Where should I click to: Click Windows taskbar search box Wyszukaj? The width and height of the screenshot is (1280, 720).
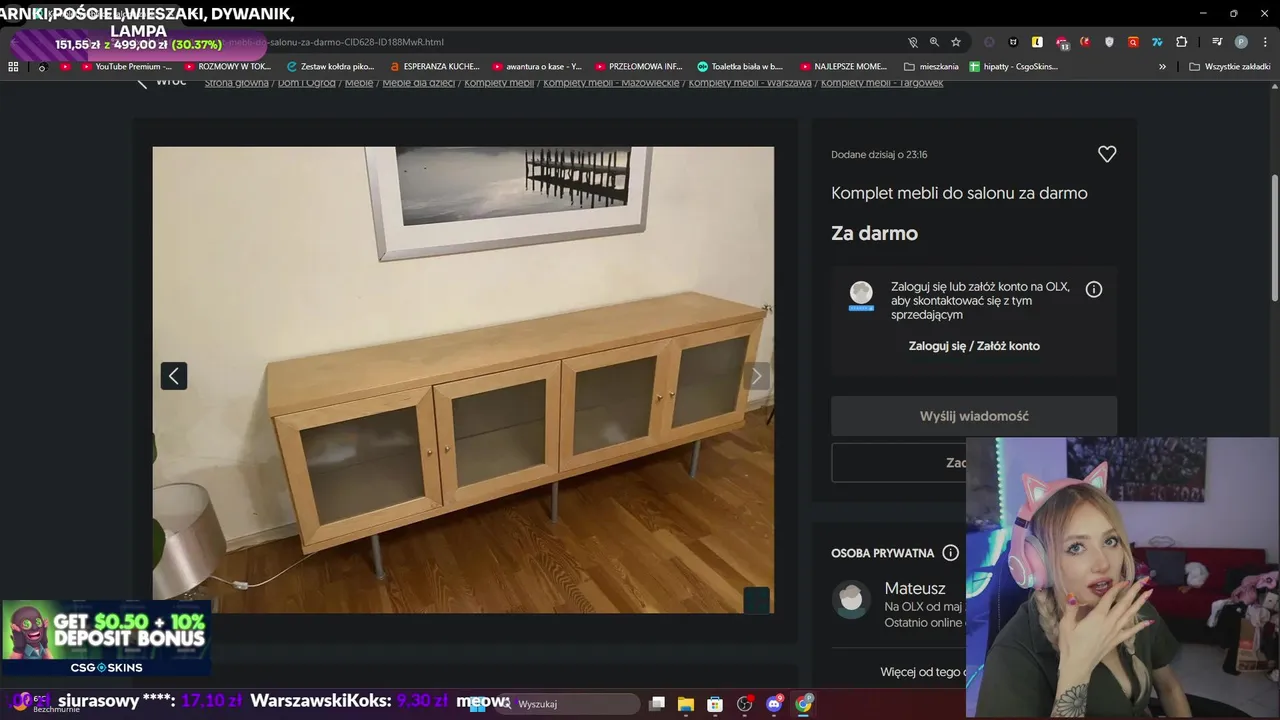pyautogui.click(x=570, y=704)
